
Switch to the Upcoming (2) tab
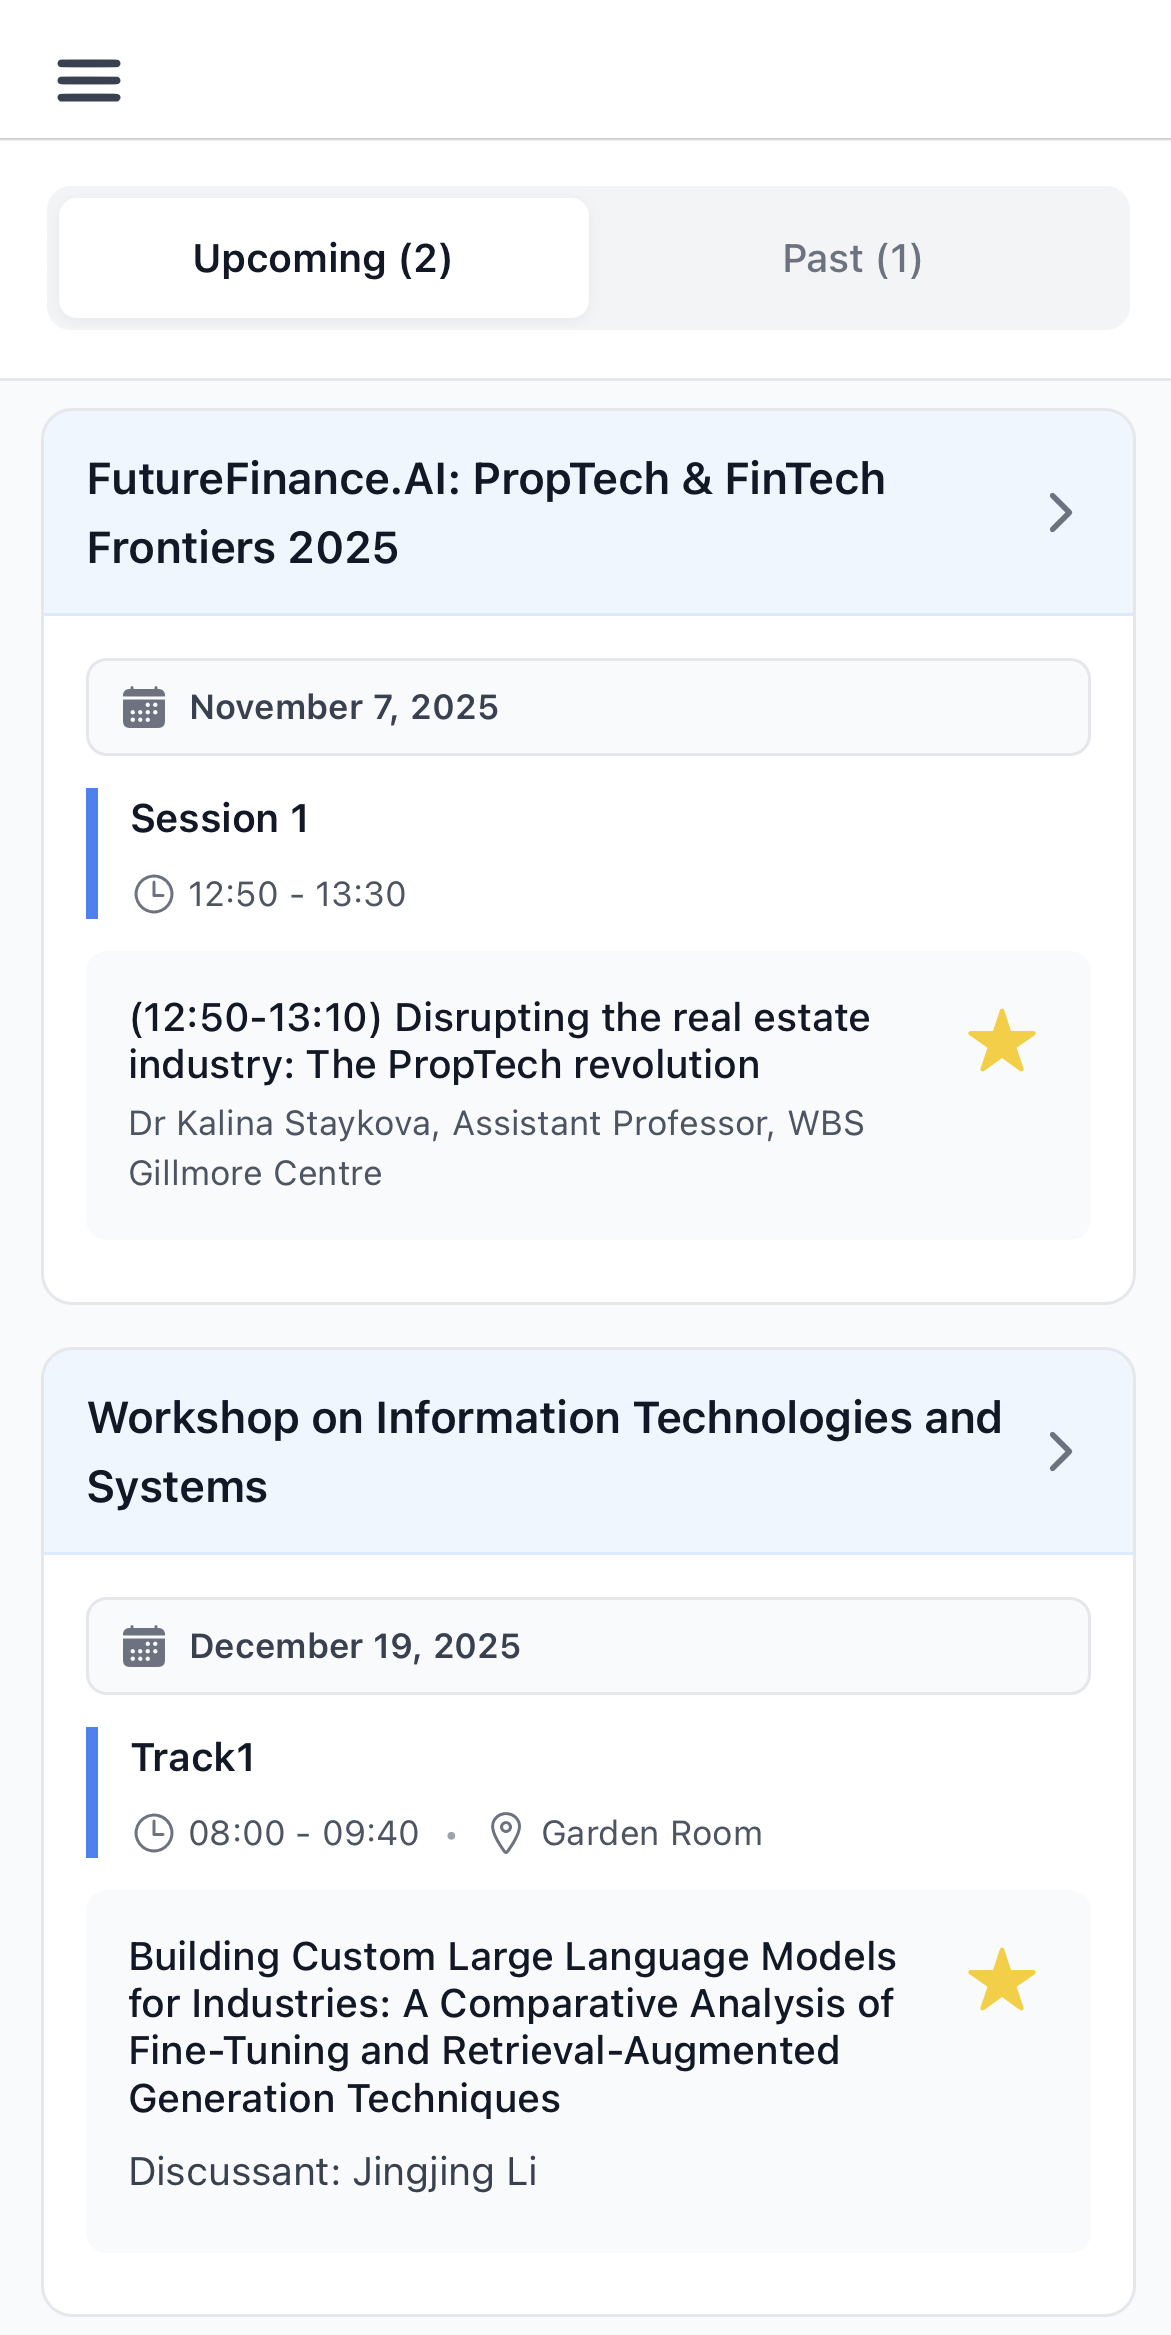tap(323, 258)
